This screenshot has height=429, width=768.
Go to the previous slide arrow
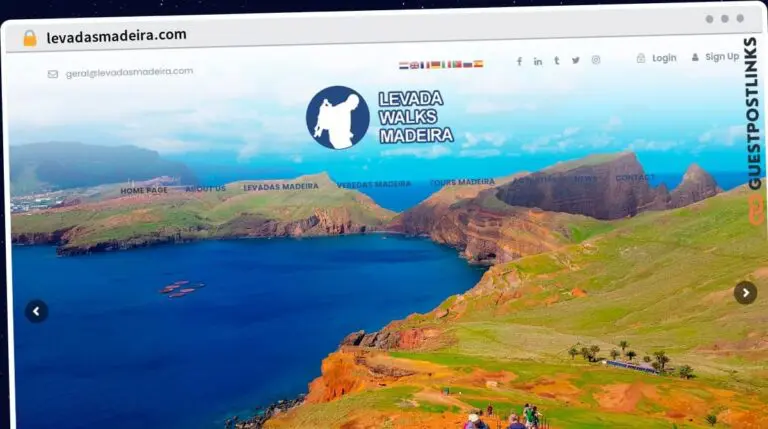(x=36, y=311)
